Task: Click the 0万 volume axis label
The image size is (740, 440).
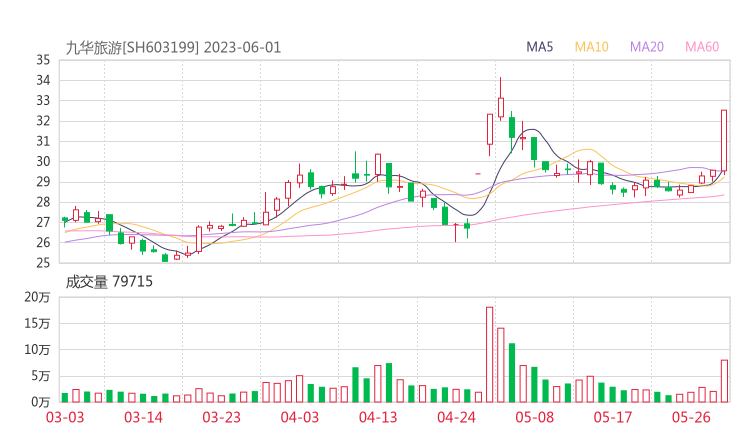Action: [x=41, y=402]
